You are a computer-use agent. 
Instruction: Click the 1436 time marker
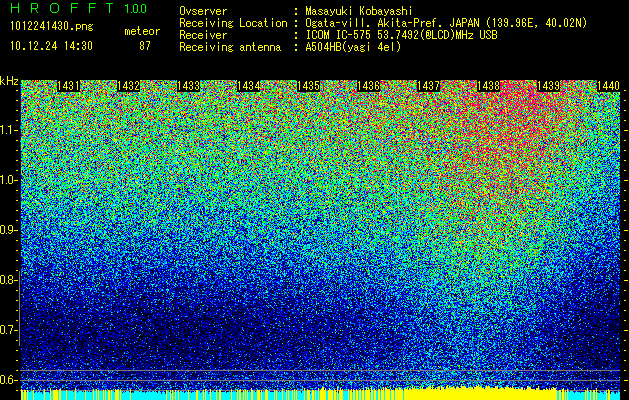369,86
